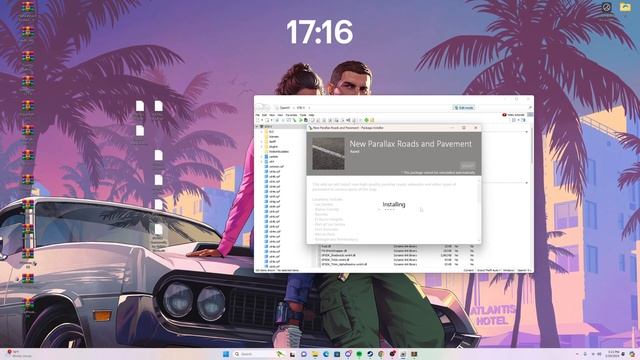Click Windows in the OpenIV status bar
640x360 pixels.
(509, 270)
